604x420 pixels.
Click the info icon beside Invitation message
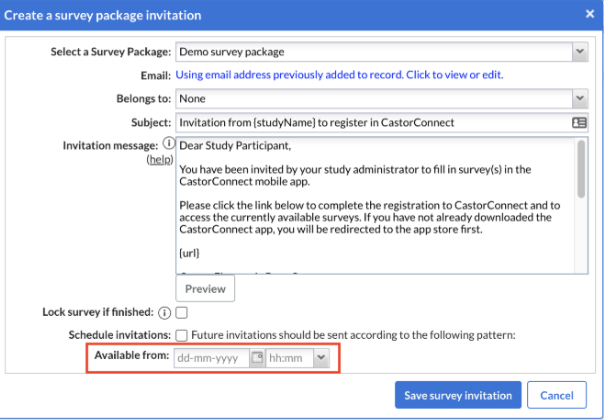click(x=168, y=145)
